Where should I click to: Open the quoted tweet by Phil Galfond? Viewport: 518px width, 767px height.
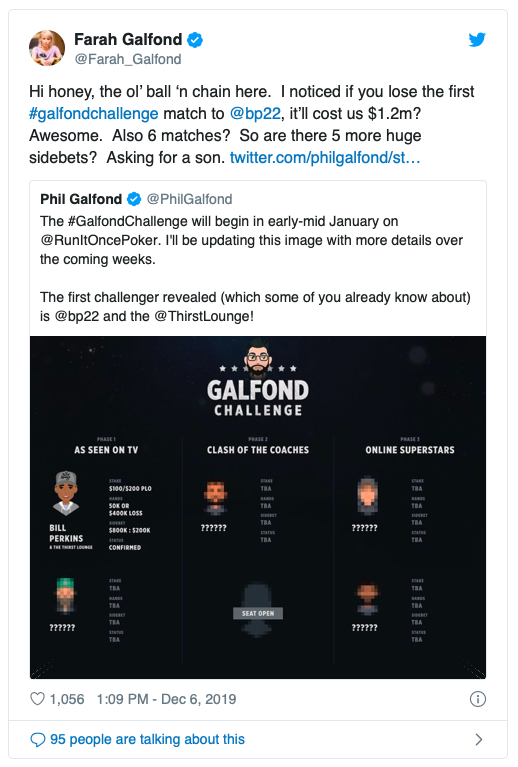click(258, 258)
